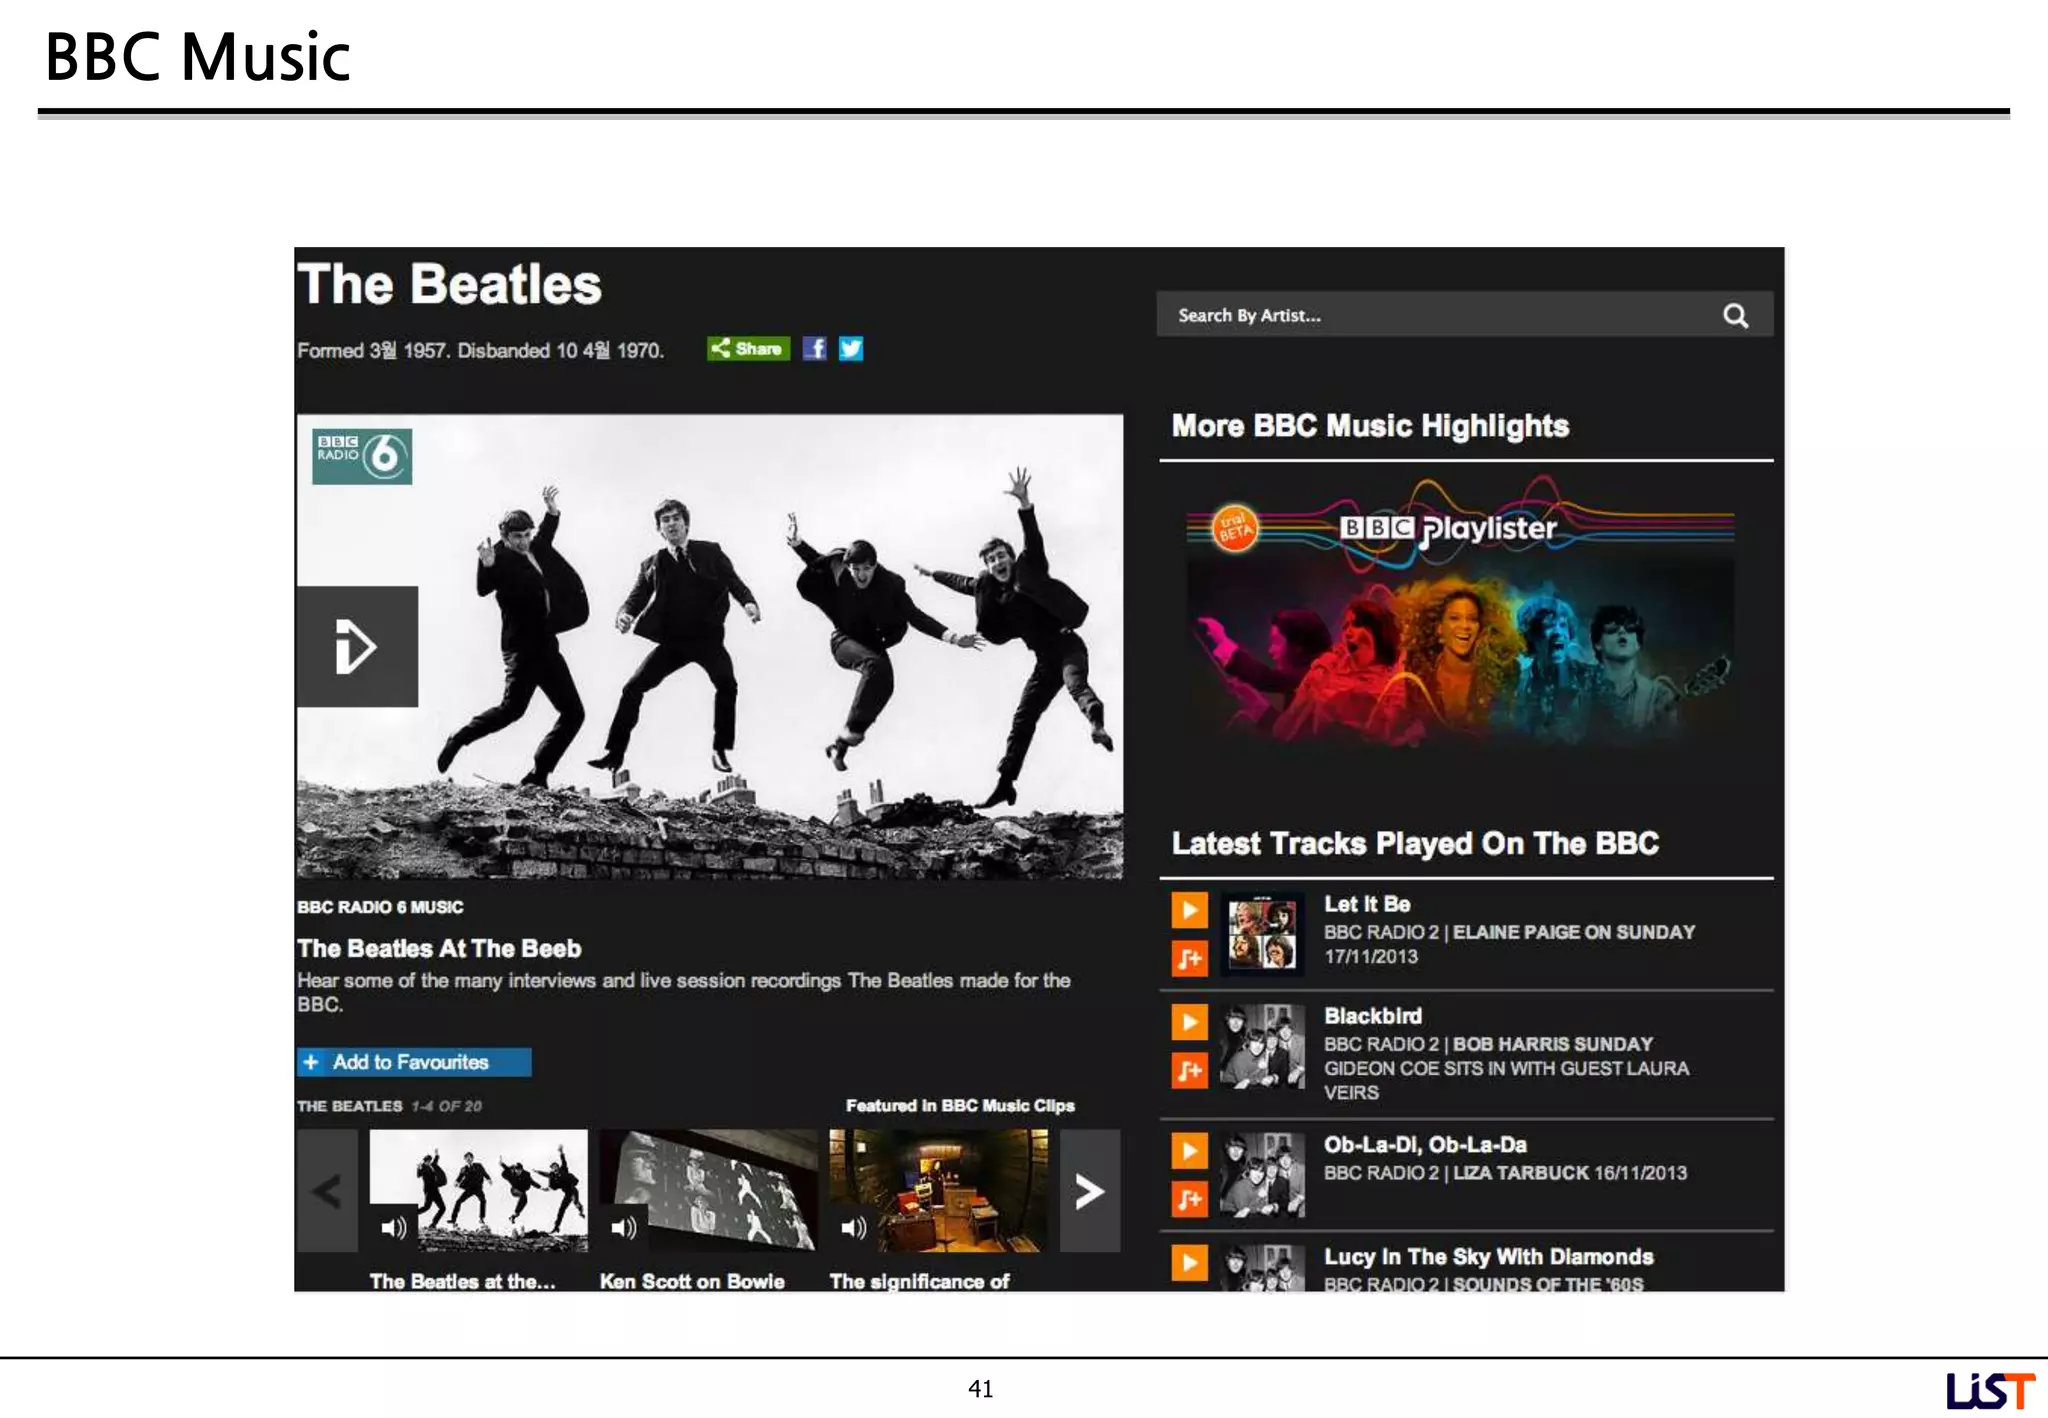The width and height of the screenshot is (2048, 1418).
Task: Click the Facebook share icon
Action: (x=815, y=348)
